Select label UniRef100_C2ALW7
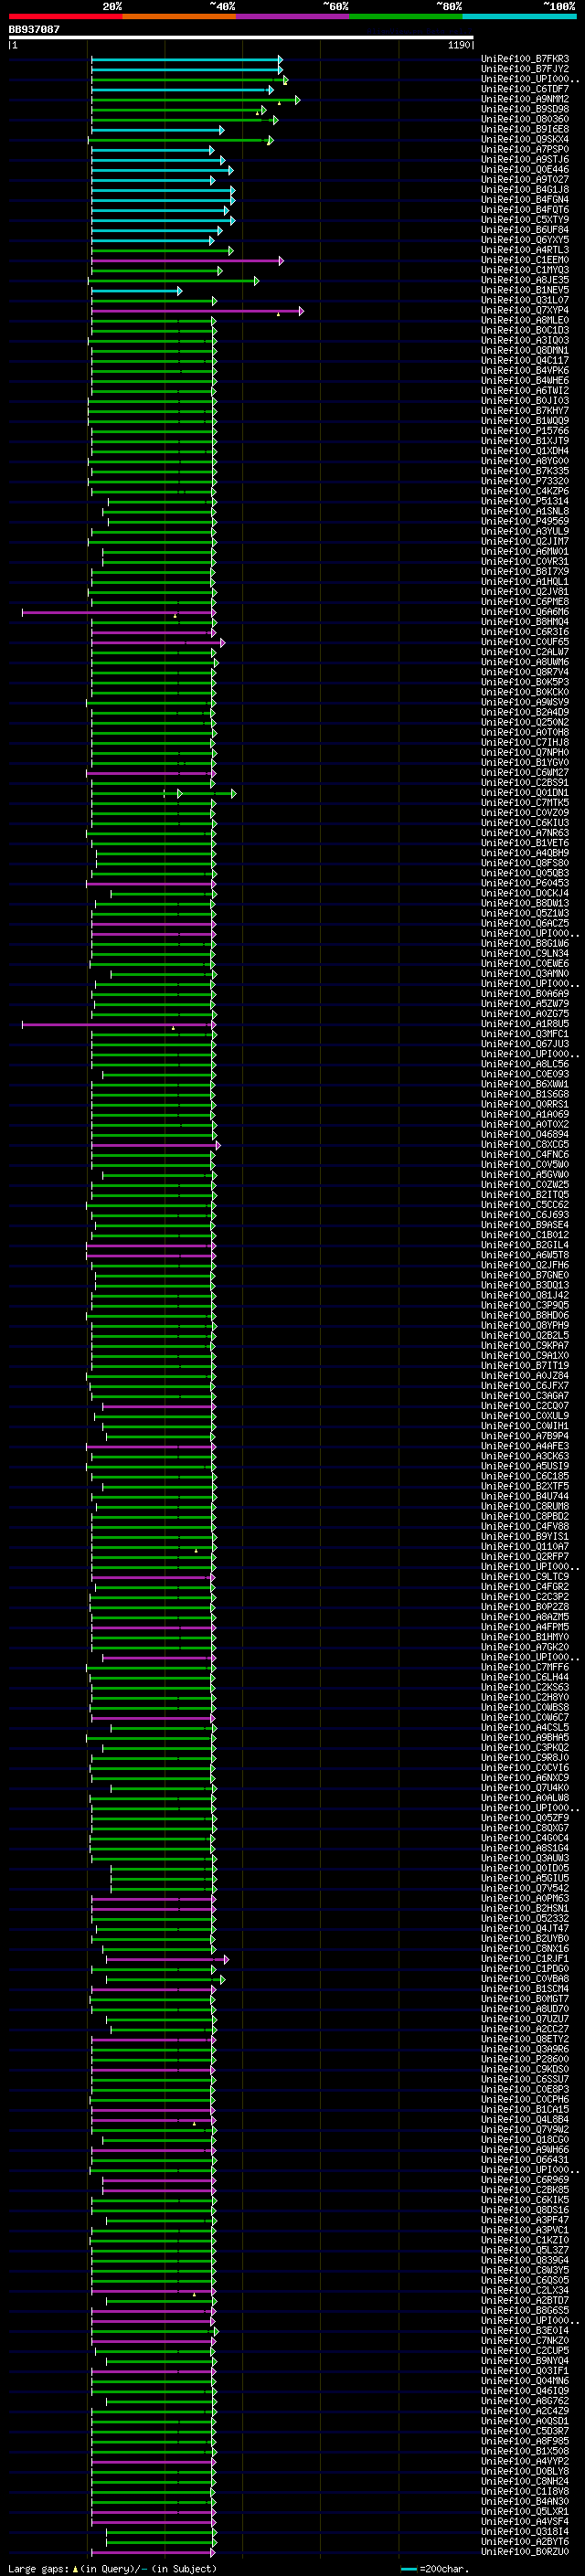Image resolution: width=585 pixels, height=2576 pixels. pyautogui.click(x=525, y=652)
